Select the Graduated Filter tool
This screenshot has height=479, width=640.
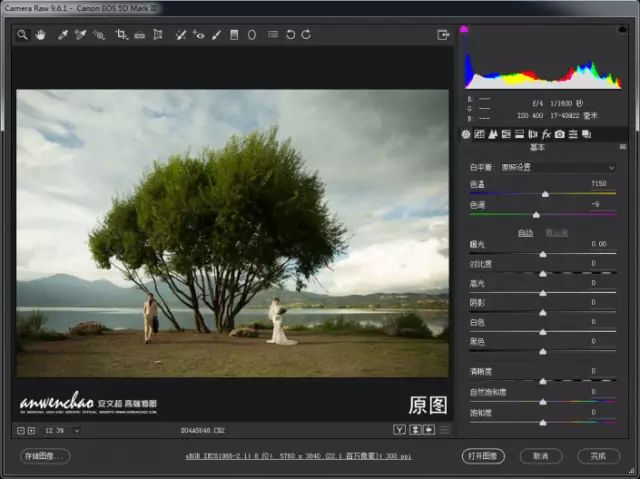pos(234,35)
